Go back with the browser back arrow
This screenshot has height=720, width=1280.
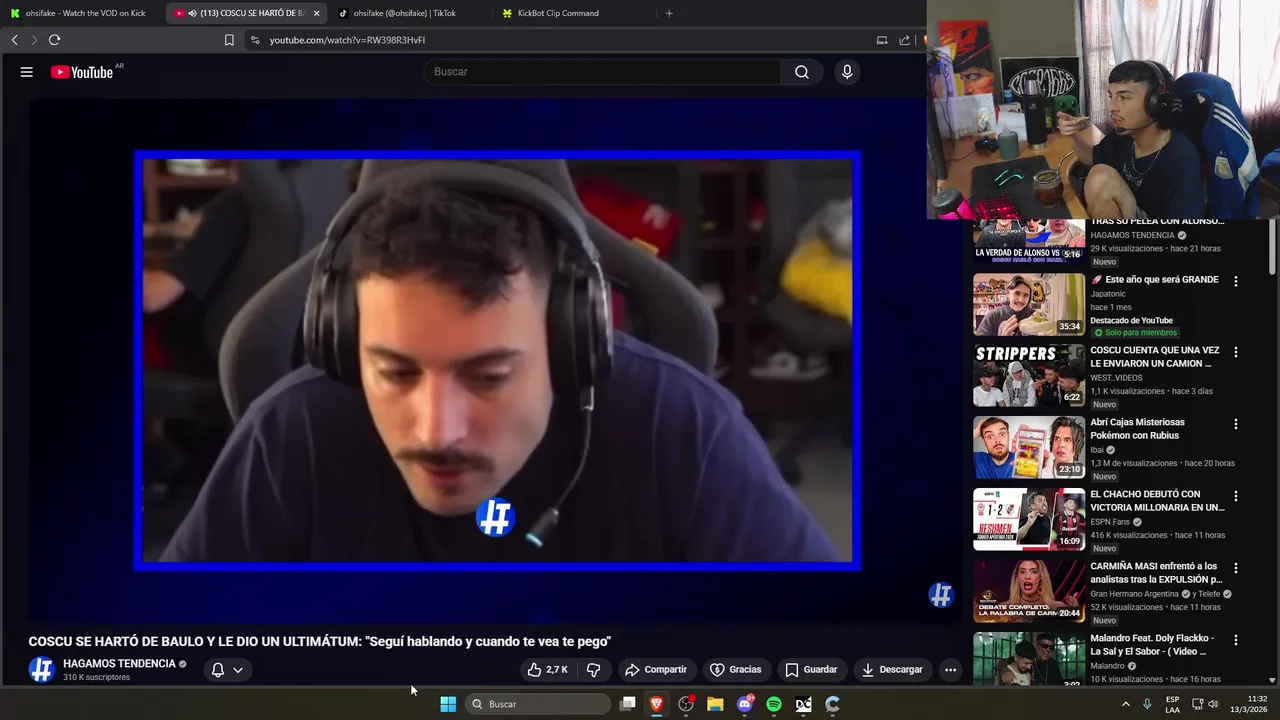tap(14, 40)
